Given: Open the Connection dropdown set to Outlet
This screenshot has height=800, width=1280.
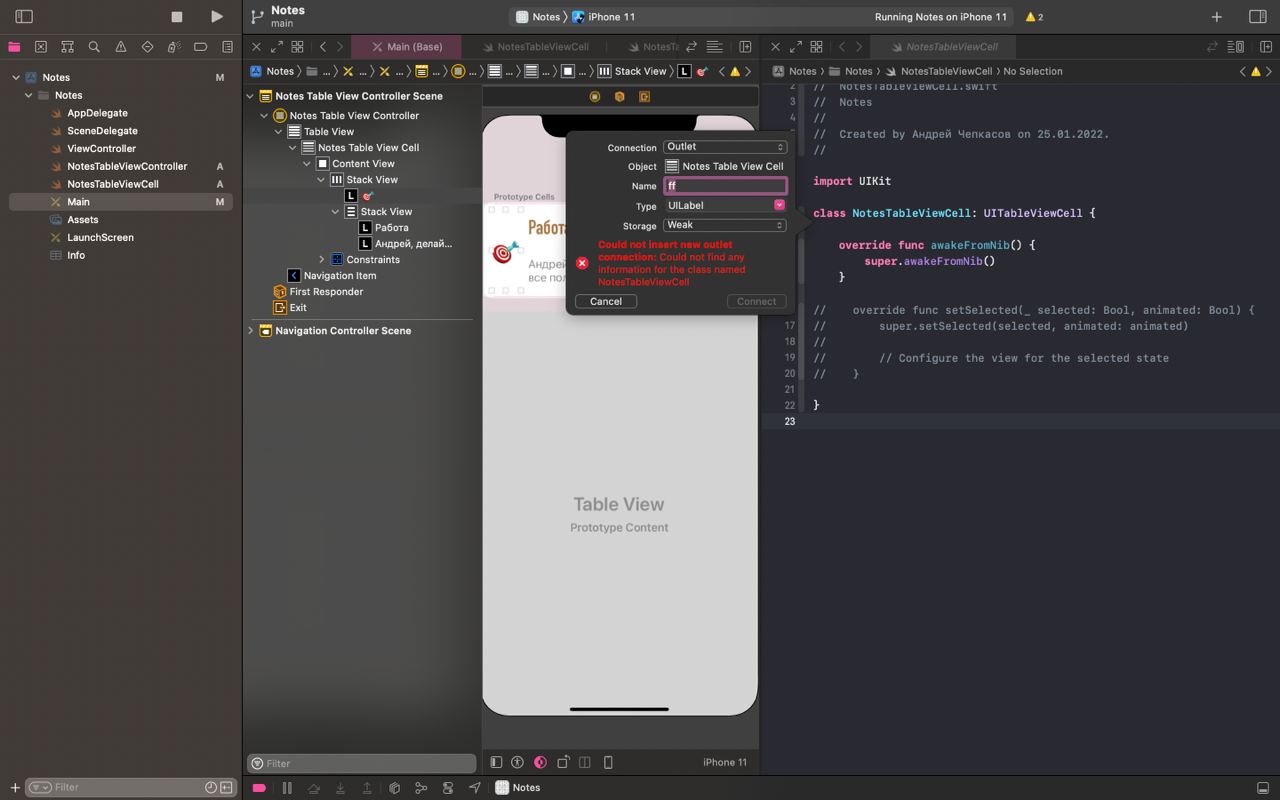Looking at the screenshot, I should (725, 147).
